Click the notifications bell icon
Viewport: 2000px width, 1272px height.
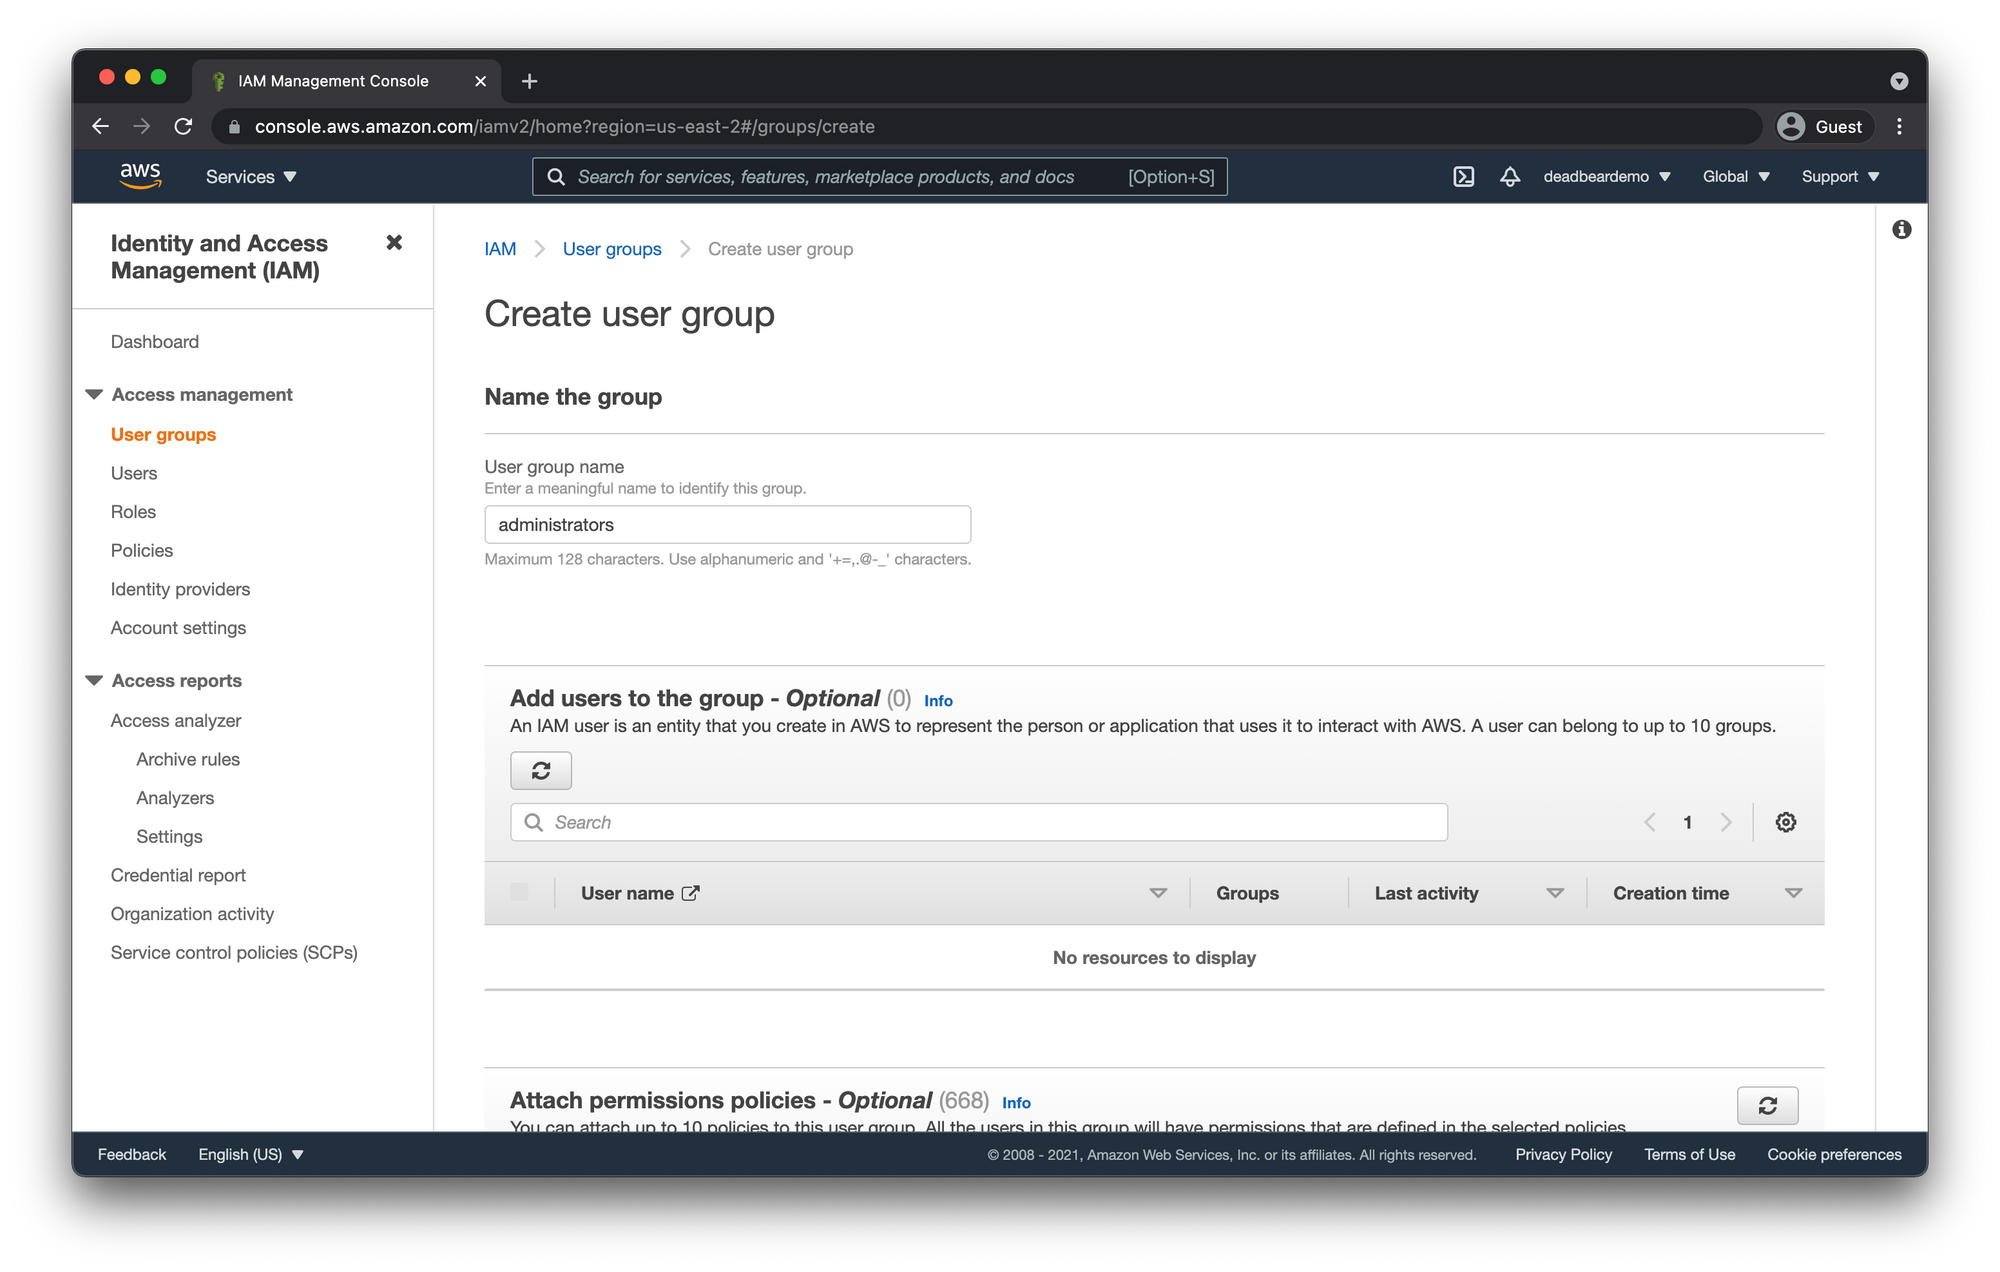click(x=1510, y=177)
